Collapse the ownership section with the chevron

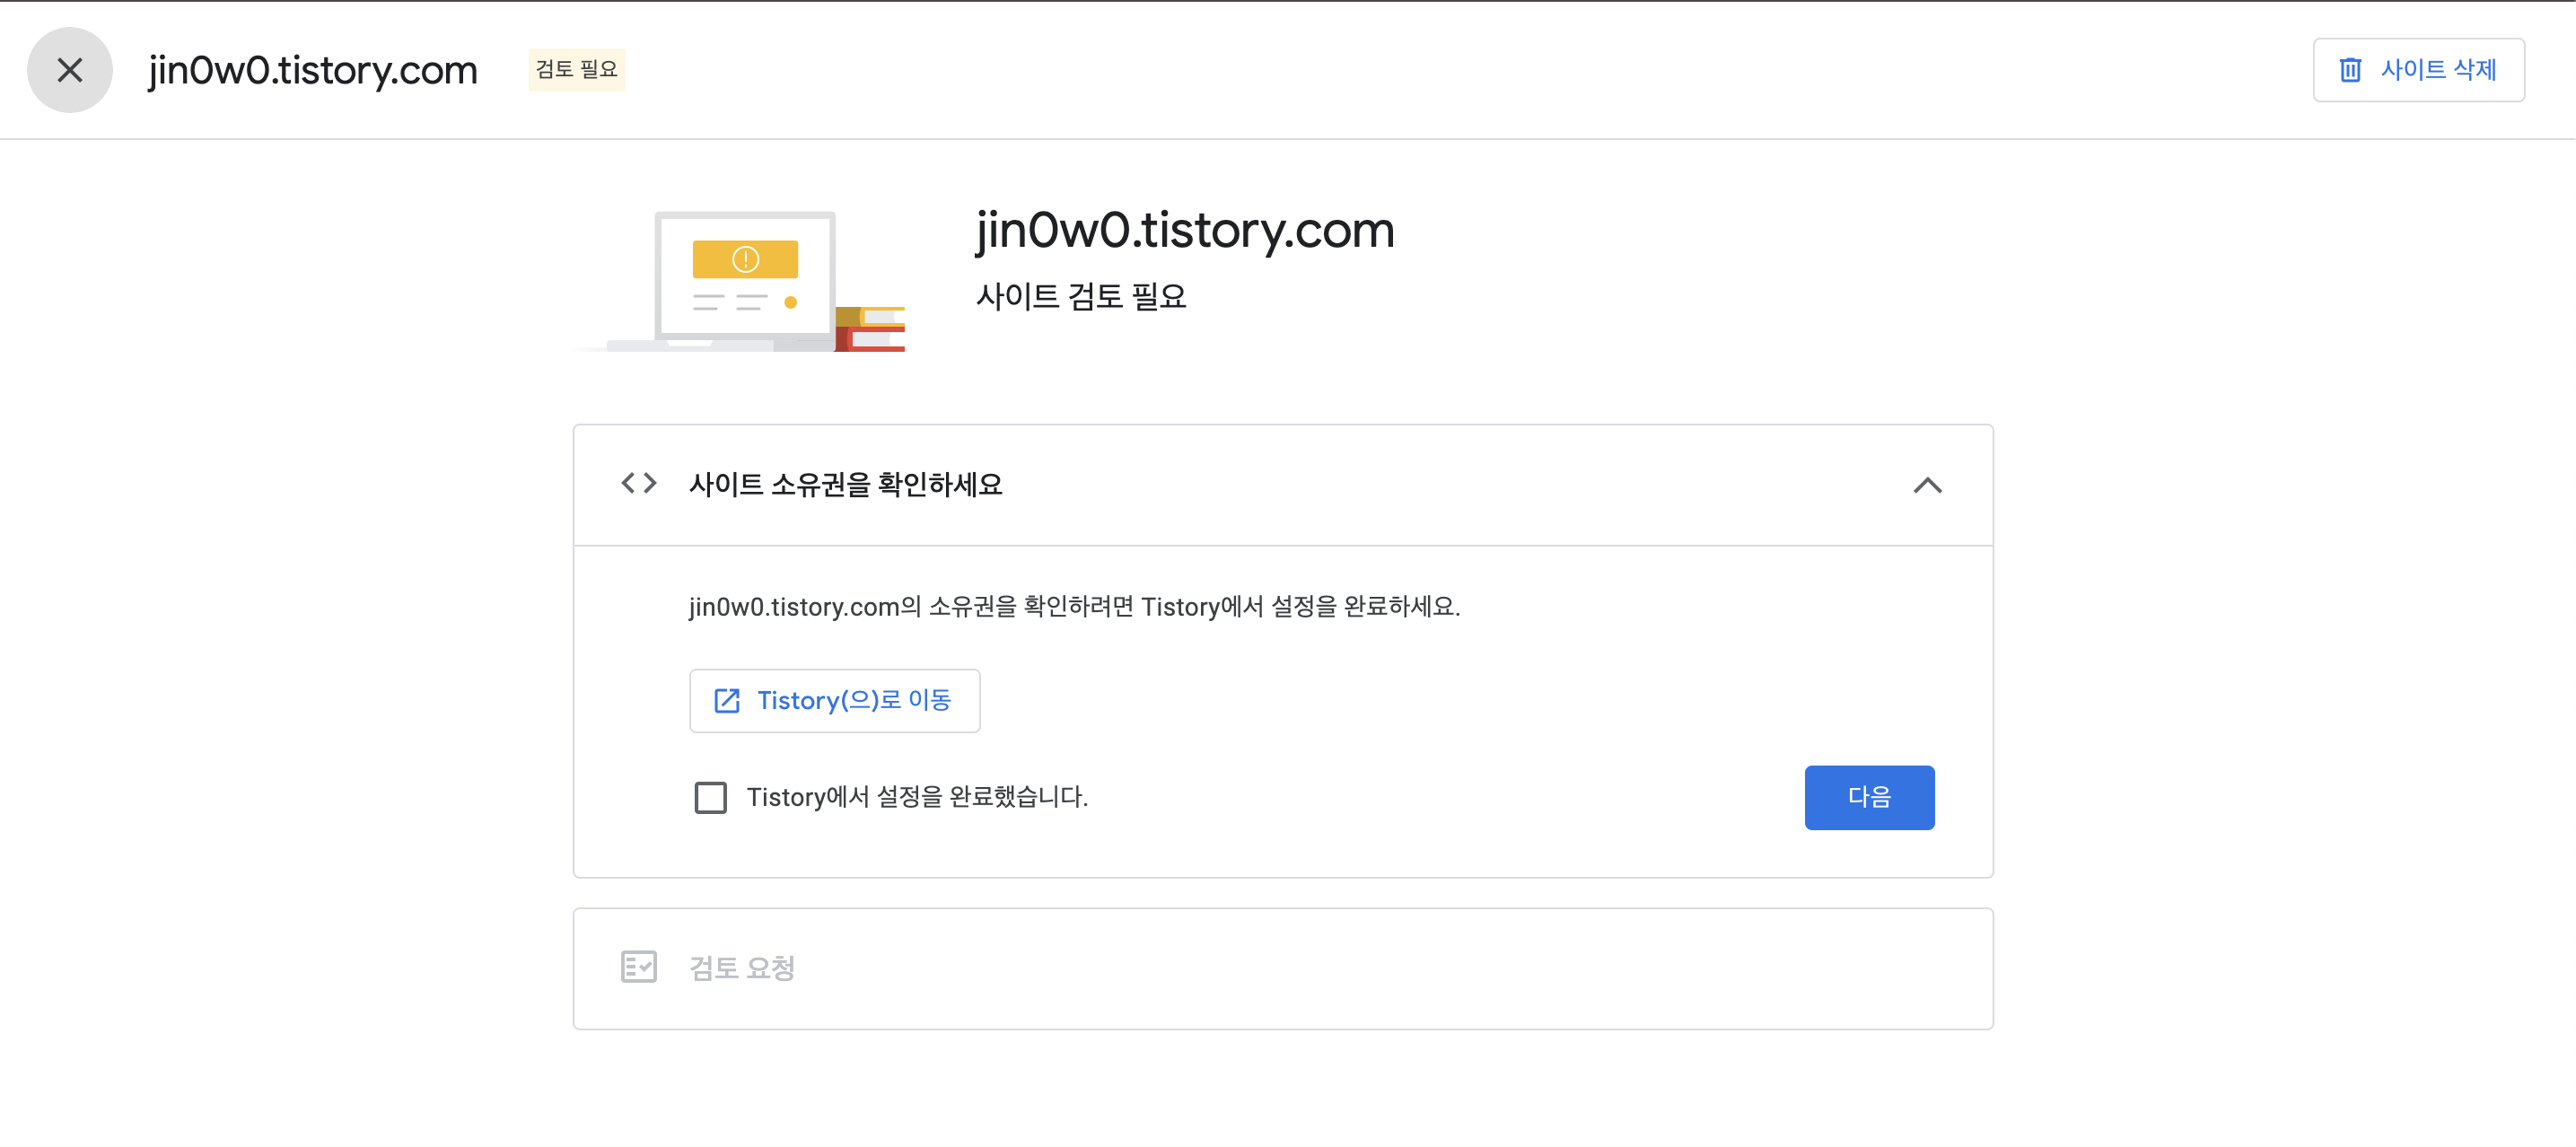1927,485
